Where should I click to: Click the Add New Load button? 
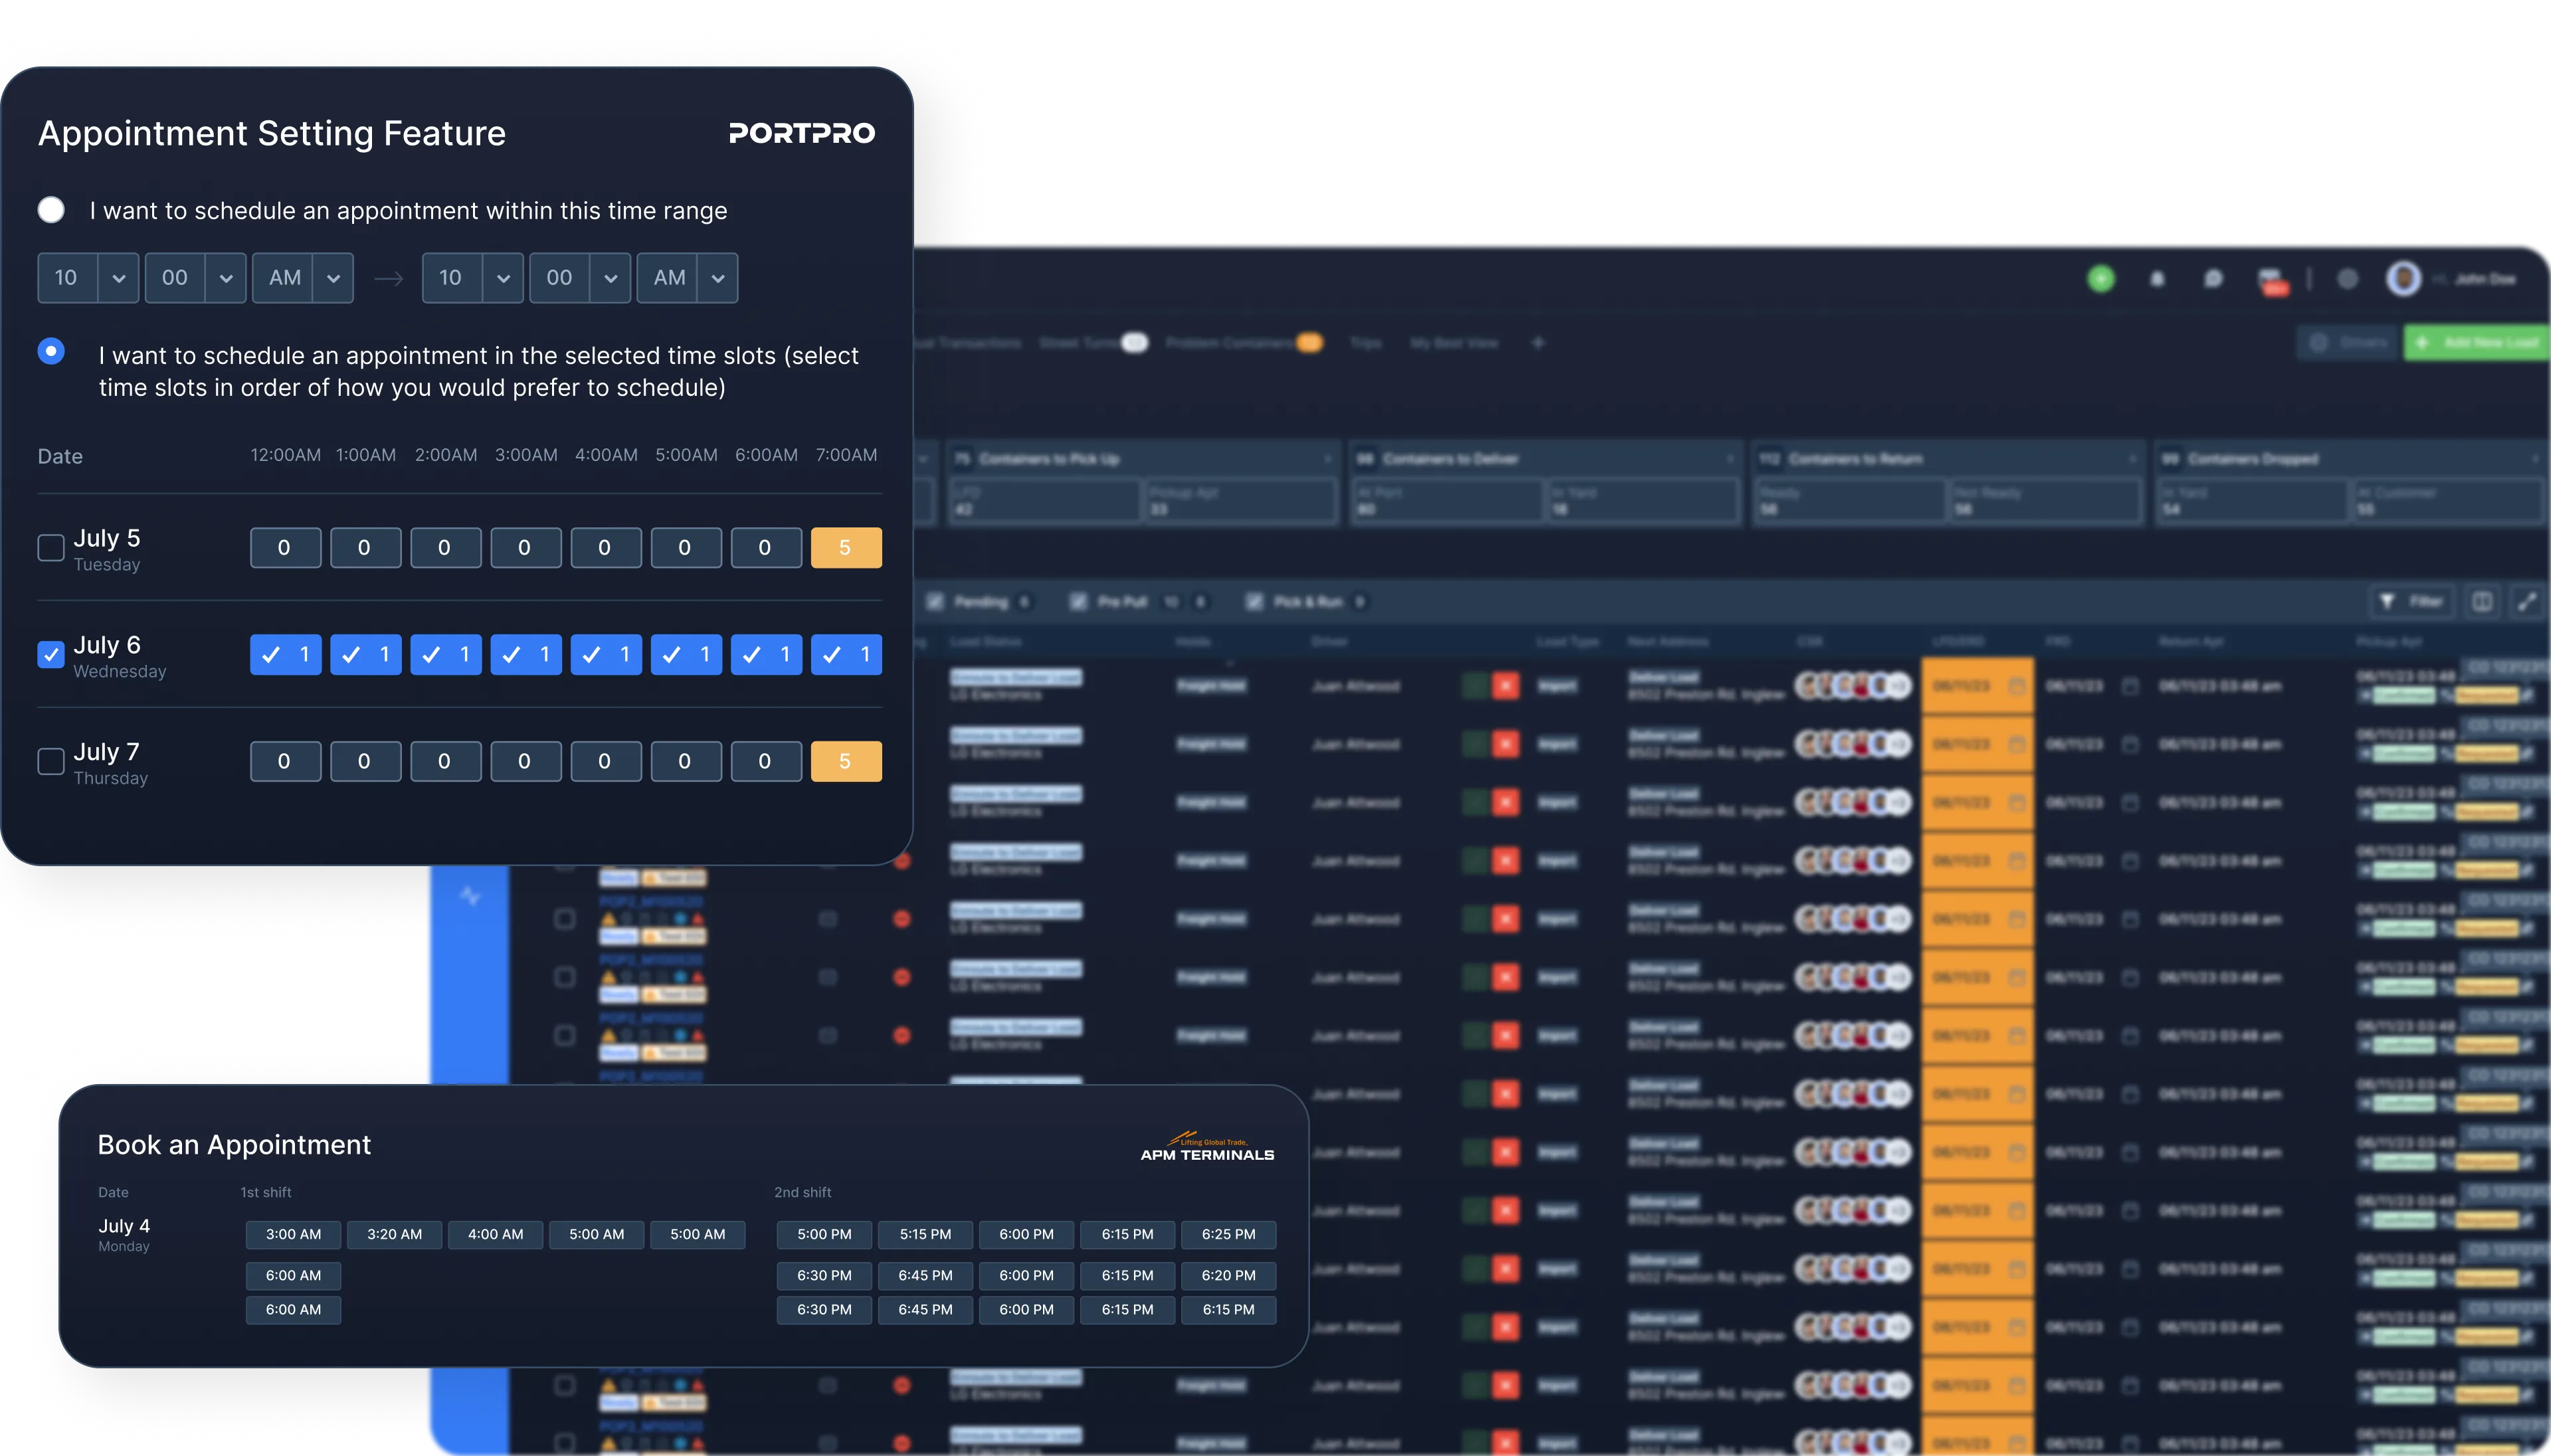point(2478,343)
